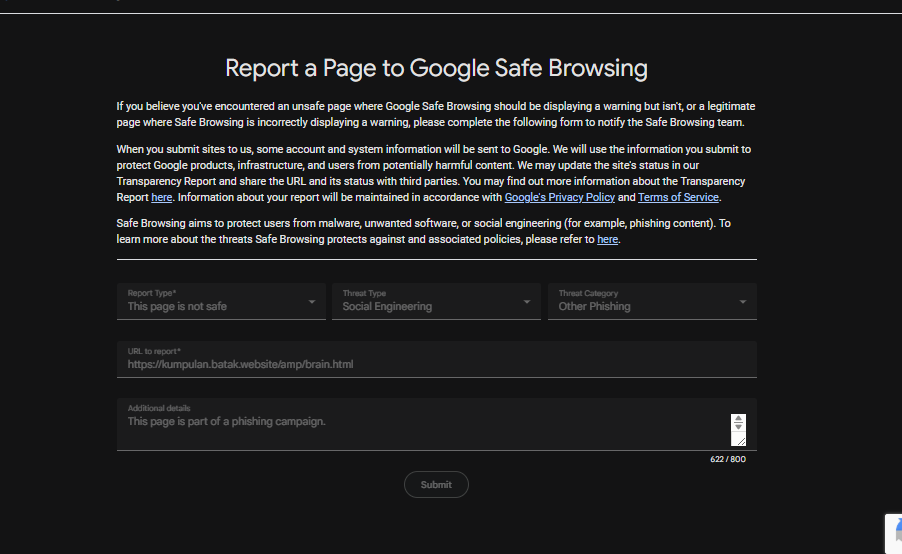Open the Threat Category dropdown
The width and height of the screenshot is (902, 554).
652,301
